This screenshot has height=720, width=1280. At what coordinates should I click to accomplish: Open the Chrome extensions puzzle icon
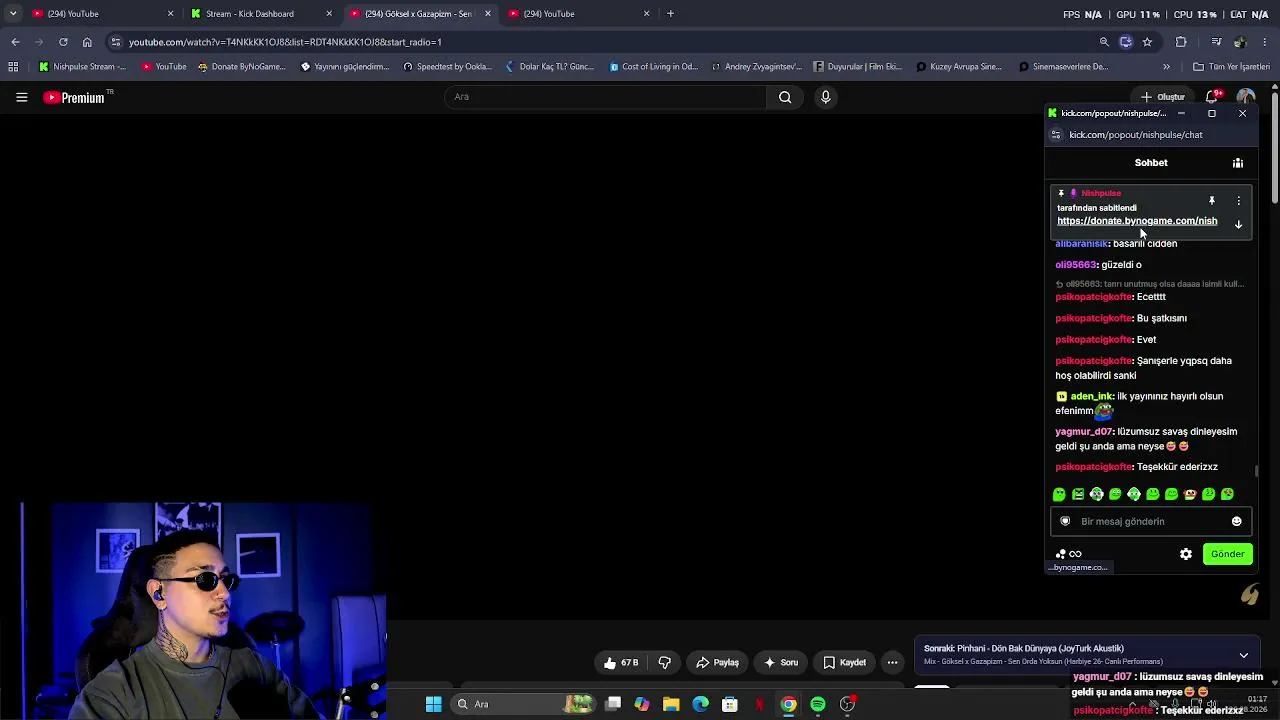click(x=1181, y=42)
